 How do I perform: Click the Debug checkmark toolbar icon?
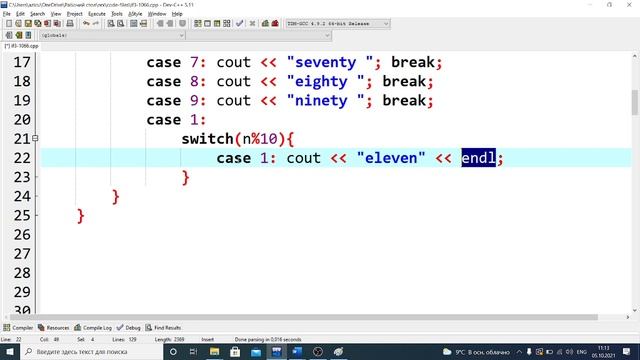click(240, 24)
